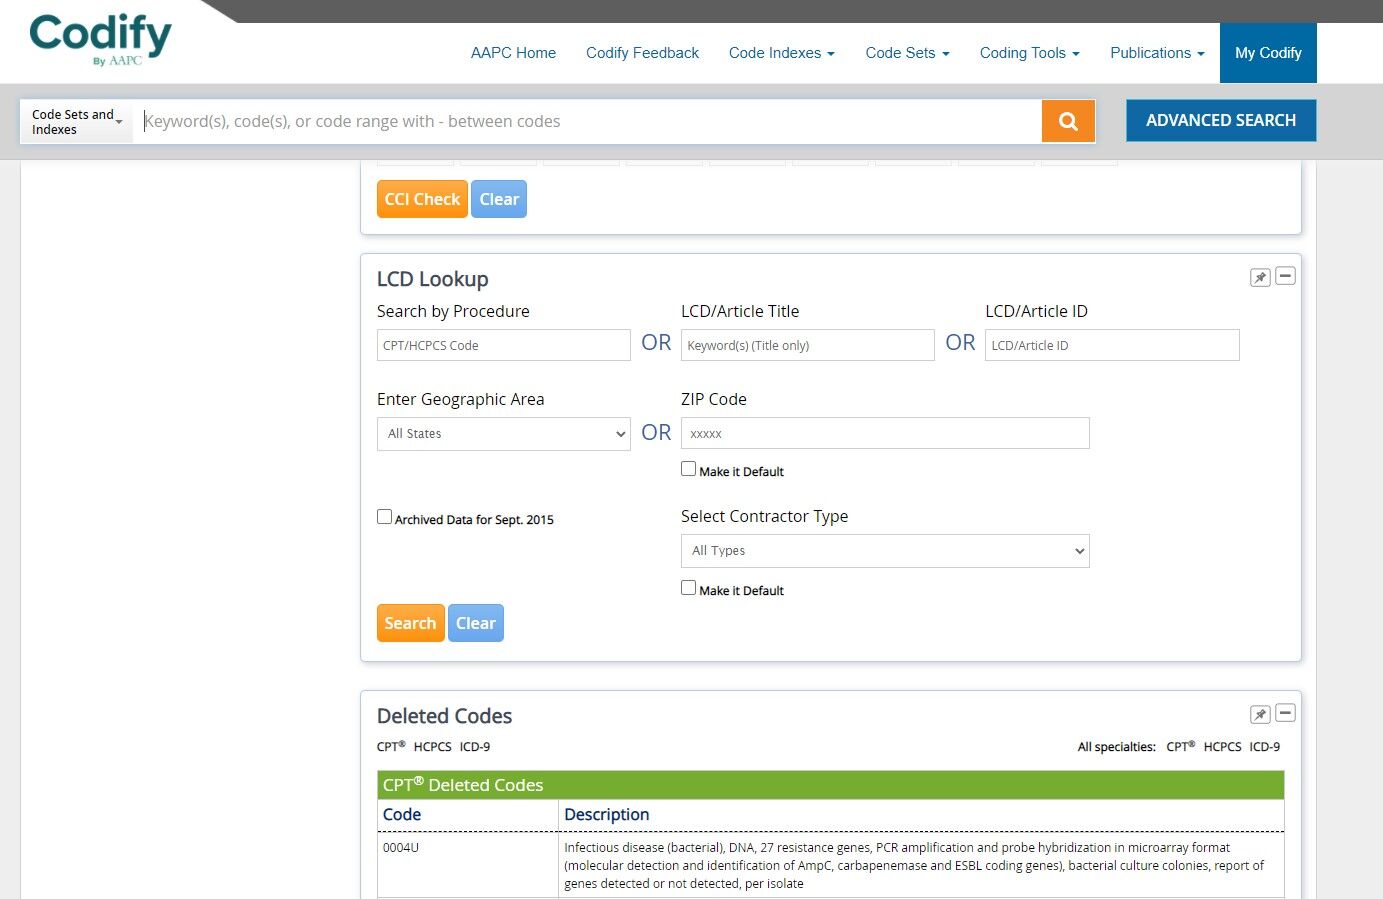Expand the Code Sets and Indexes selector
The height and width of the screenshot is (899, 1383).
[75, 121]
